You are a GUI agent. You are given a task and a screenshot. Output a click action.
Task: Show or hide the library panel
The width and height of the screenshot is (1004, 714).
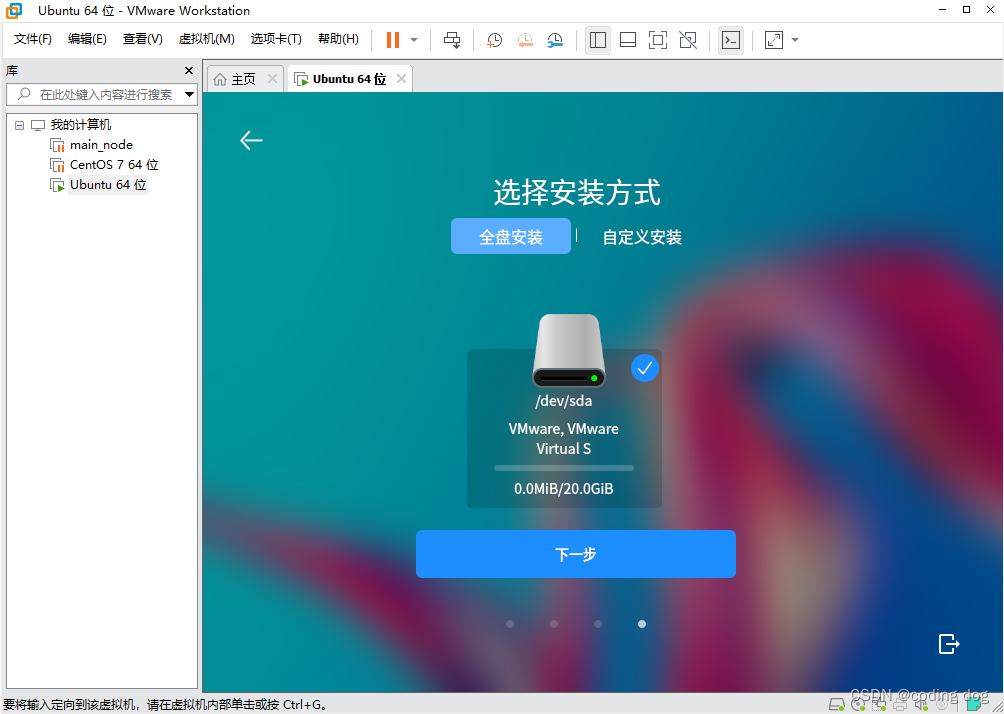coord(597,40)
